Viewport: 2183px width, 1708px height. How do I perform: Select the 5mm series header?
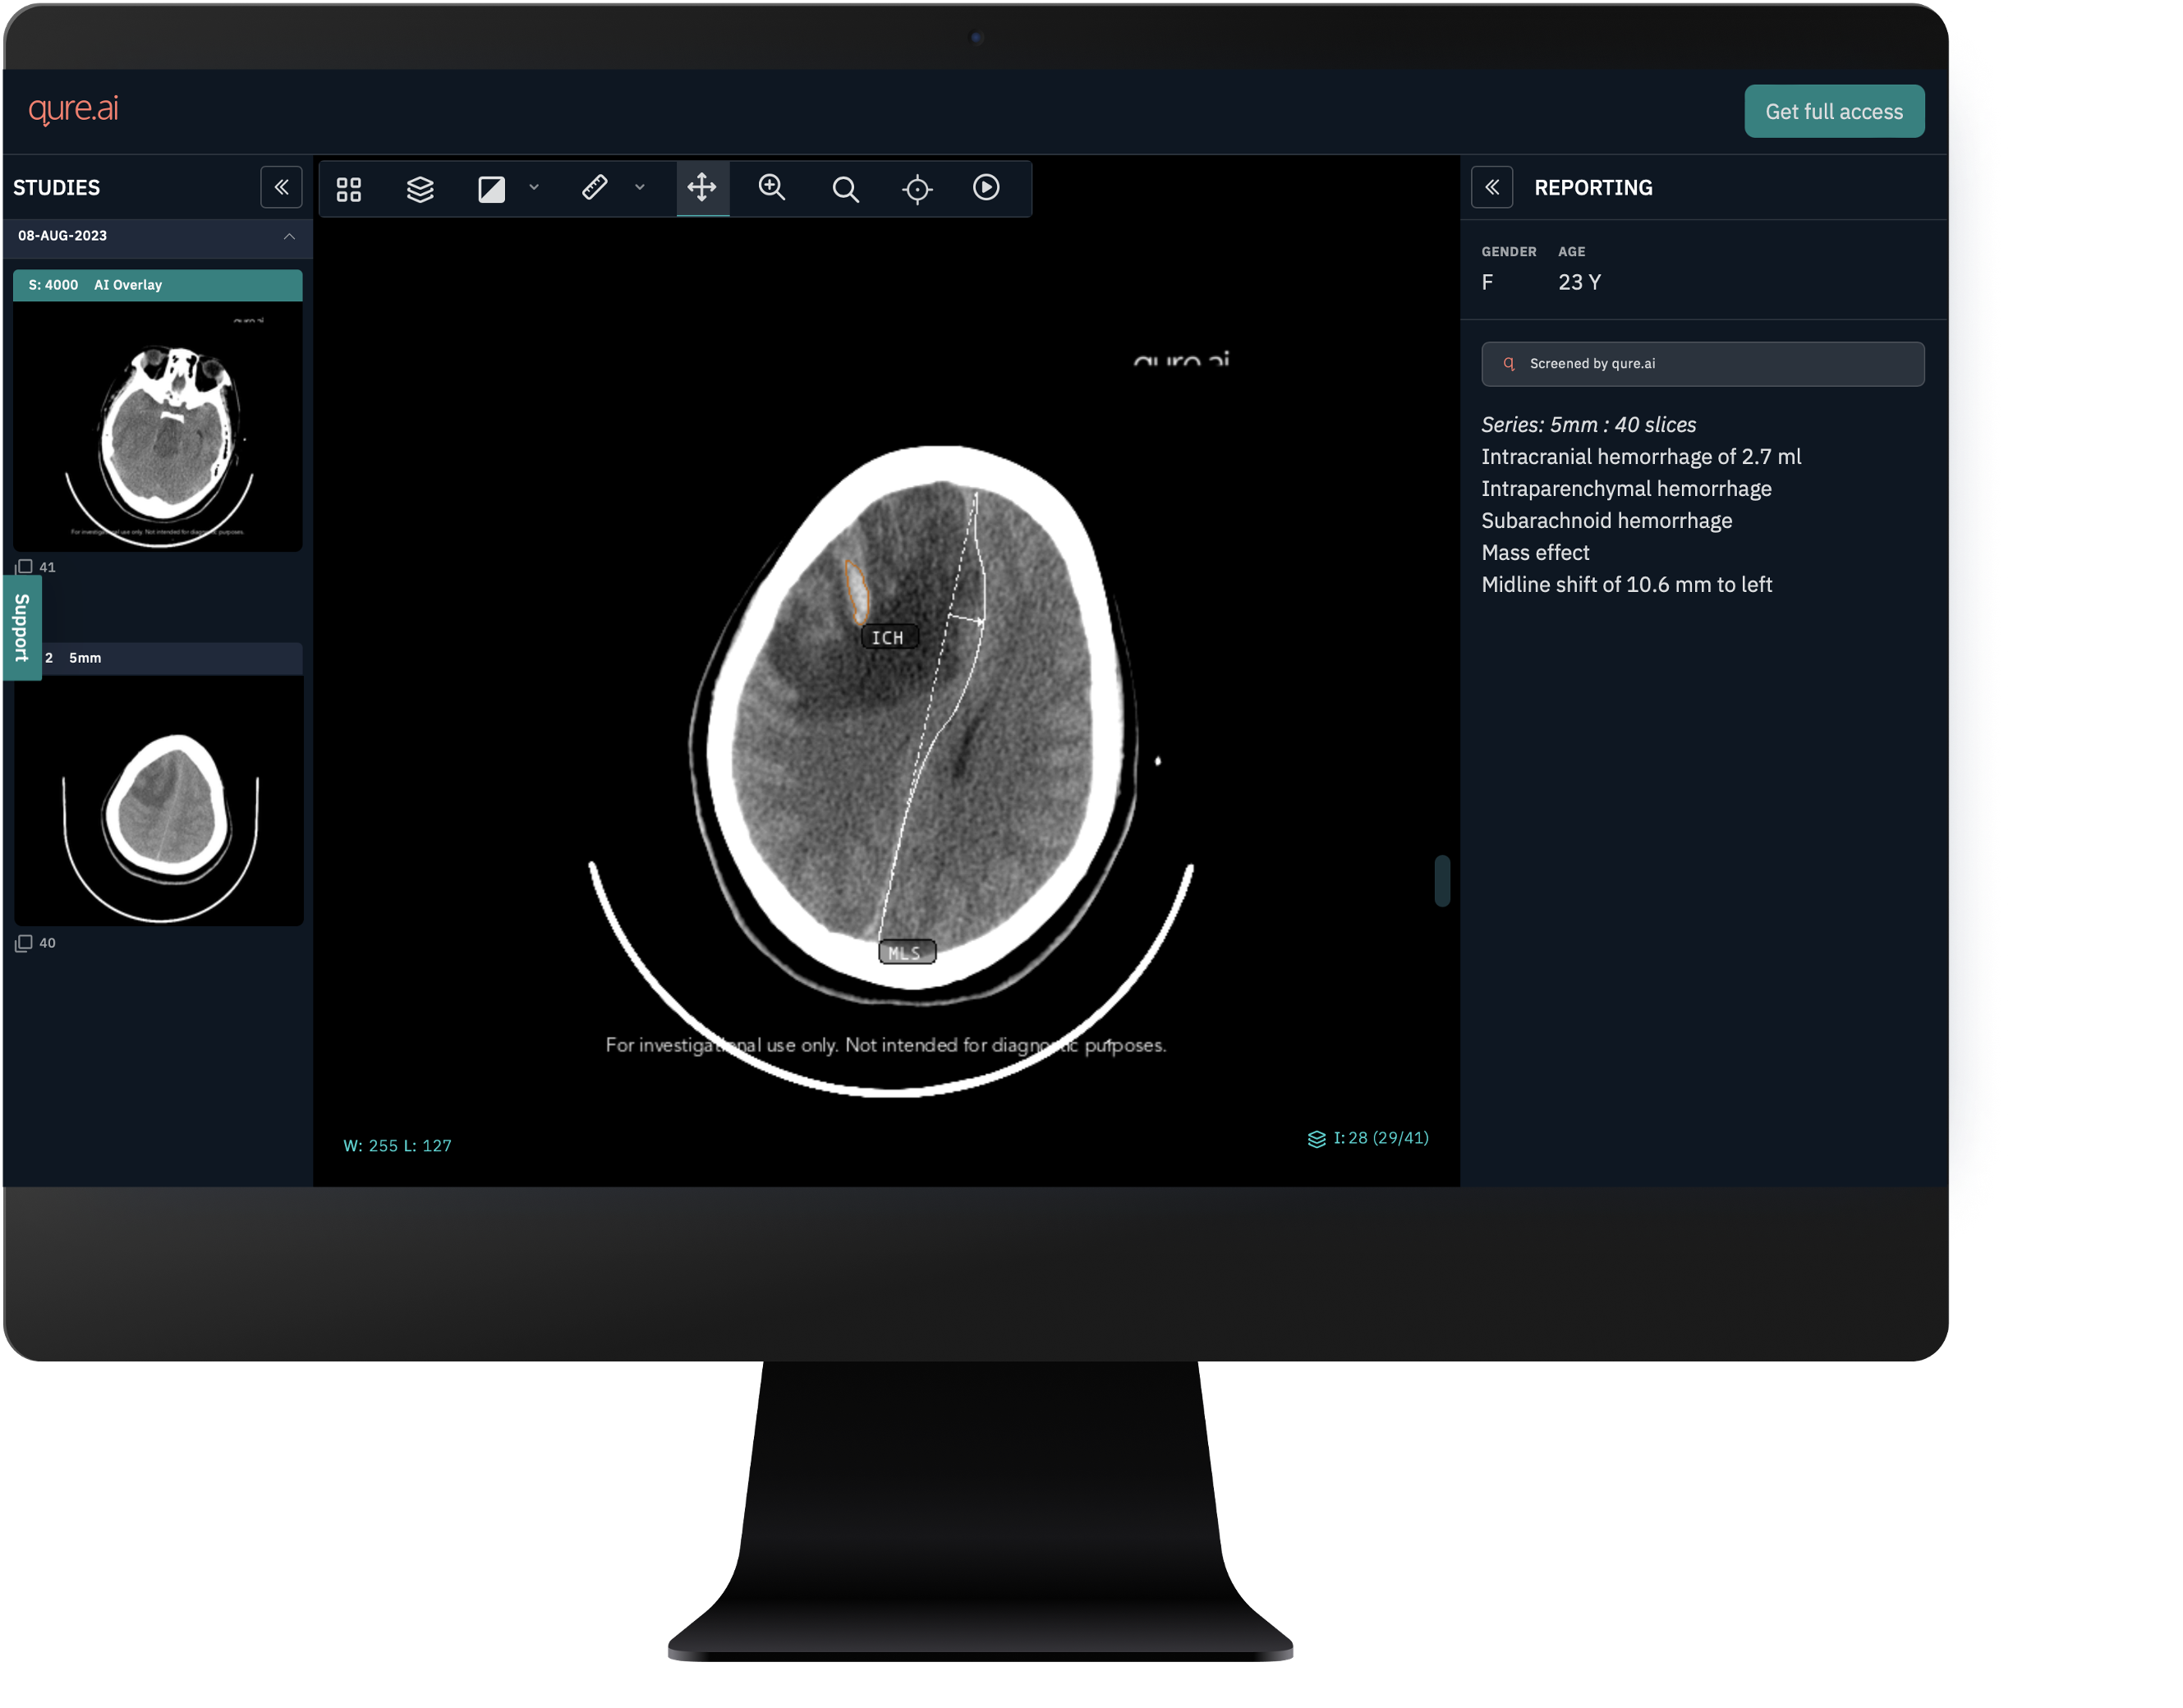point(158,658)
